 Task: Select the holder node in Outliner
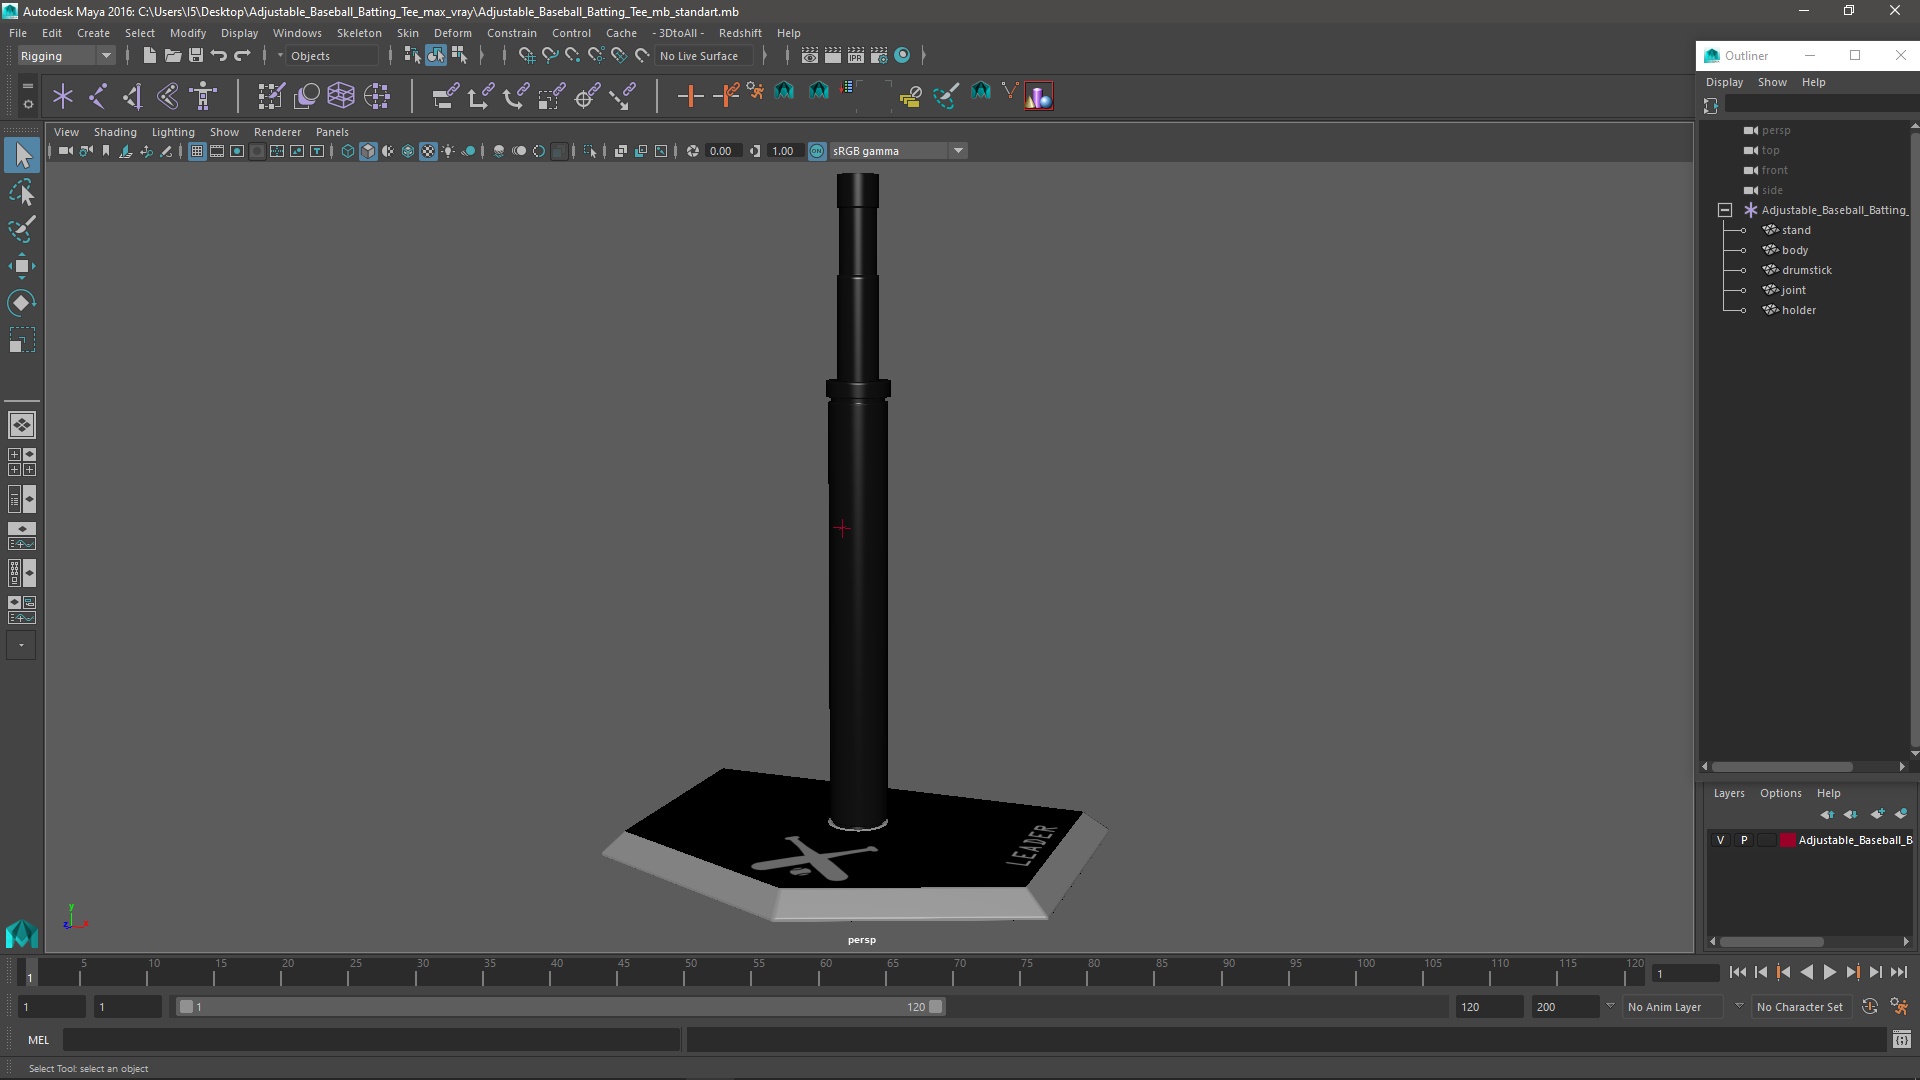[x=1798, y=310]
